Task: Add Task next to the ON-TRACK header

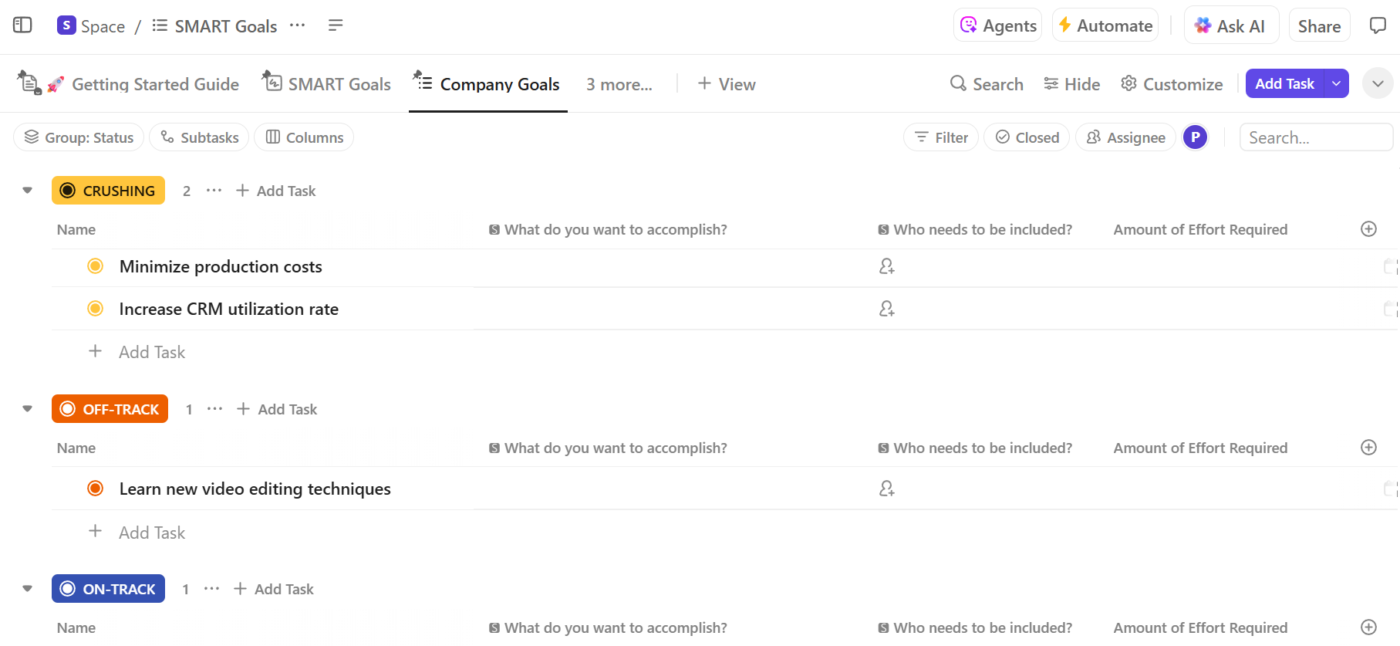Action: click(x=274, y=589)
